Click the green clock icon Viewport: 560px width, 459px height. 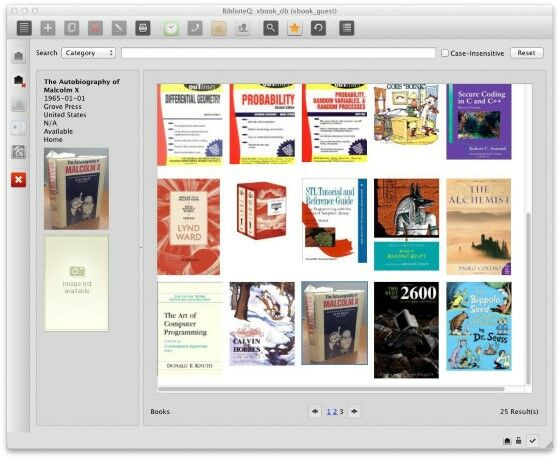point(171,28)
